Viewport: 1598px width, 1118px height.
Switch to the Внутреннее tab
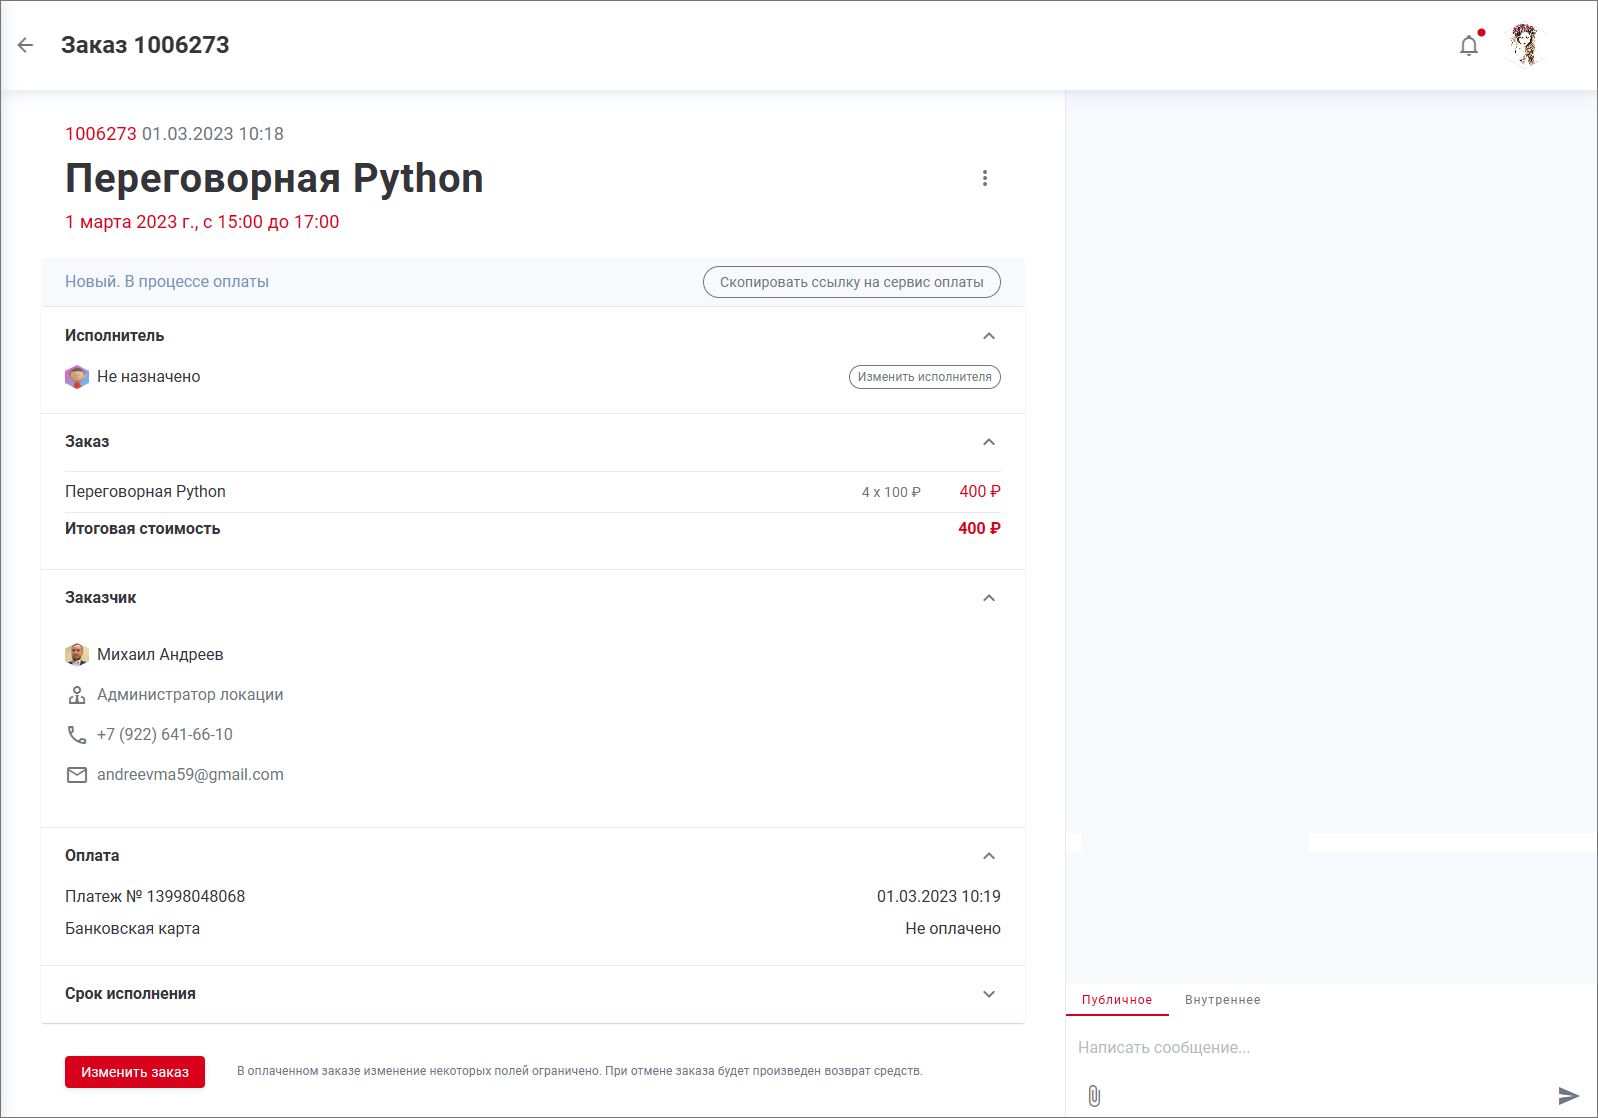[1222, 1000]
